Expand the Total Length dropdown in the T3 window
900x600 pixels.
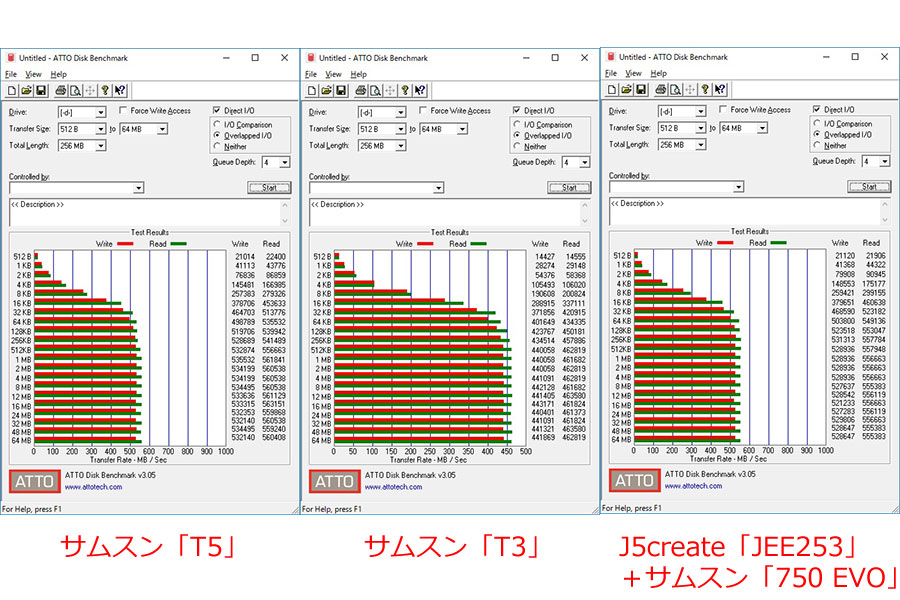tap(401, 146)
